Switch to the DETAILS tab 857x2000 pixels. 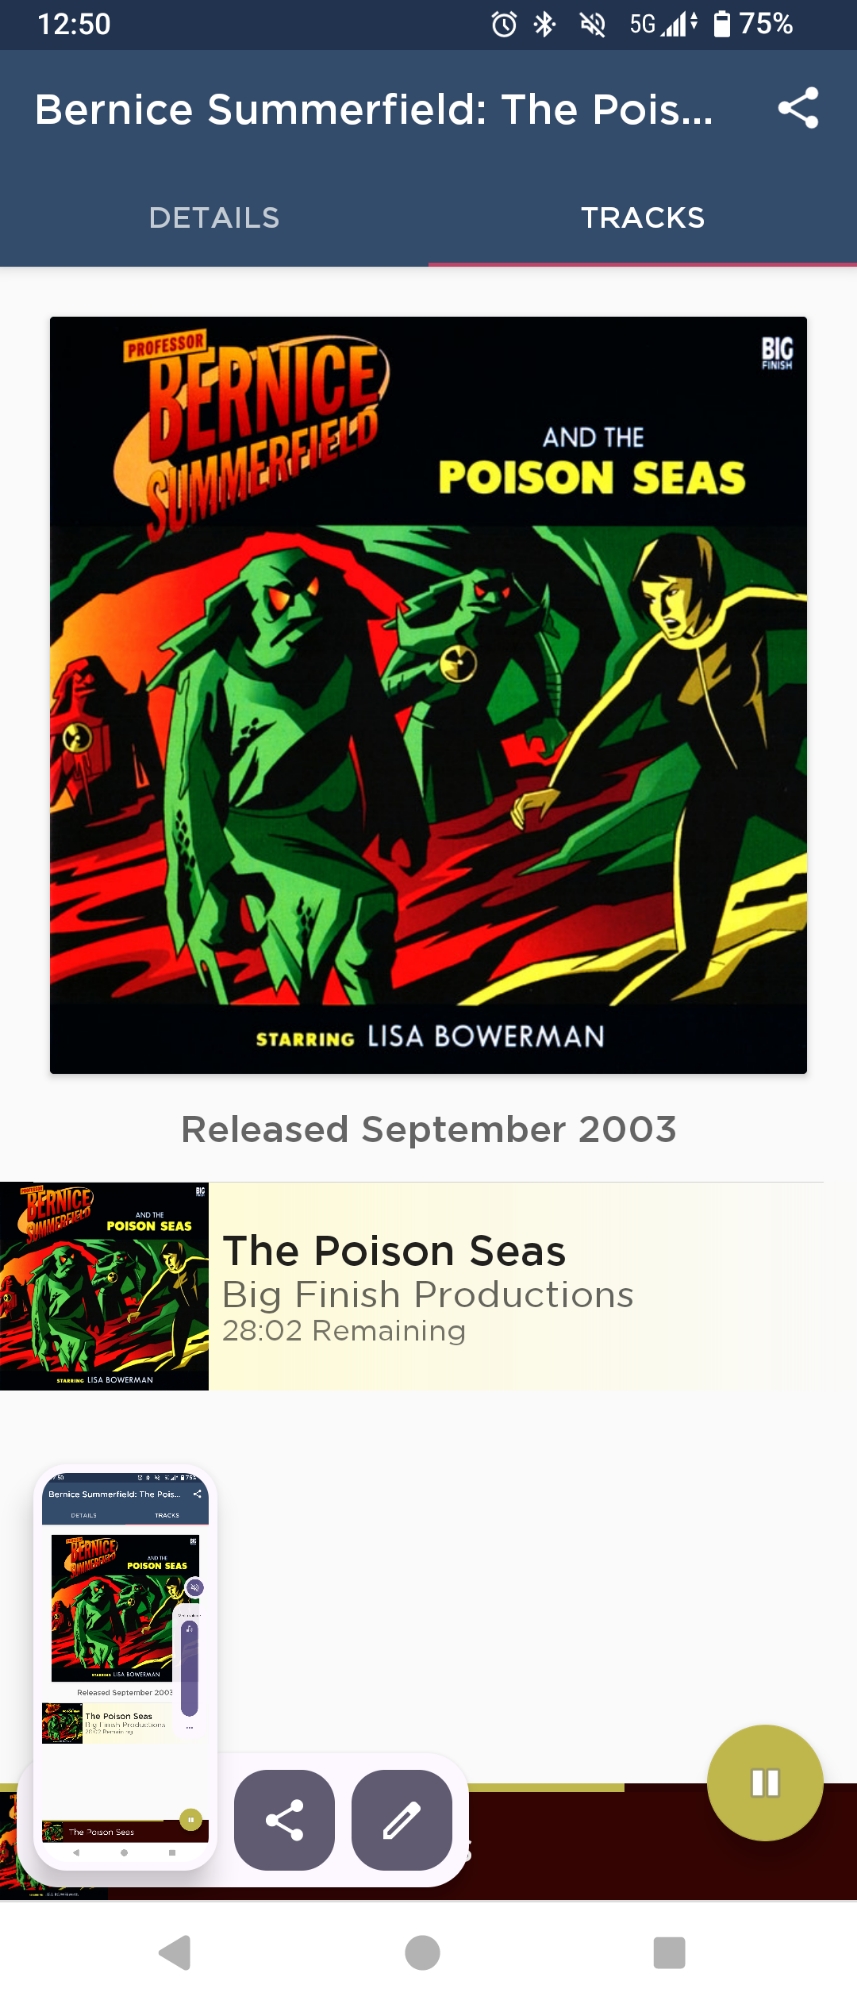tap(214, 218)
